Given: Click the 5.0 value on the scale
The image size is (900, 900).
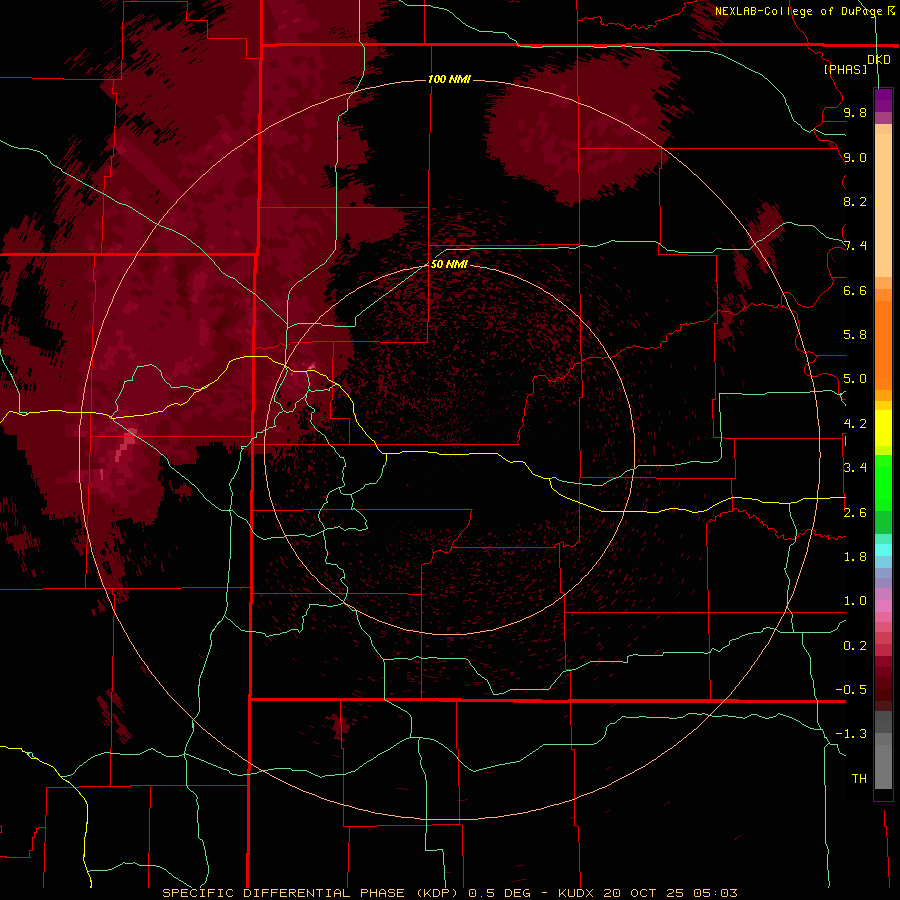Looking at the screenshot, I should pyautogui.click(x=855, y=379).
